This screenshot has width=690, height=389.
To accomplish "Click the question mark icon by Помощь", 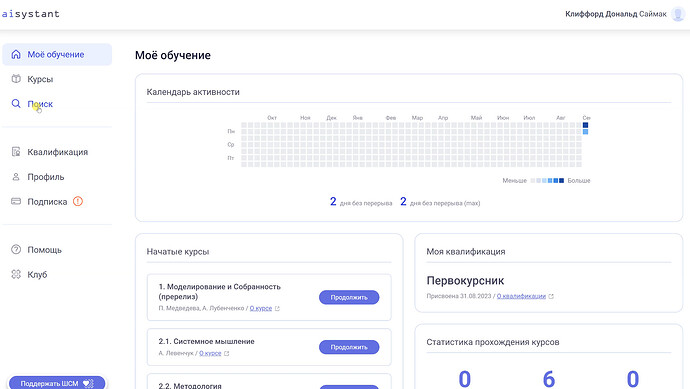I will pyautogui.click(x=16, y=250).
